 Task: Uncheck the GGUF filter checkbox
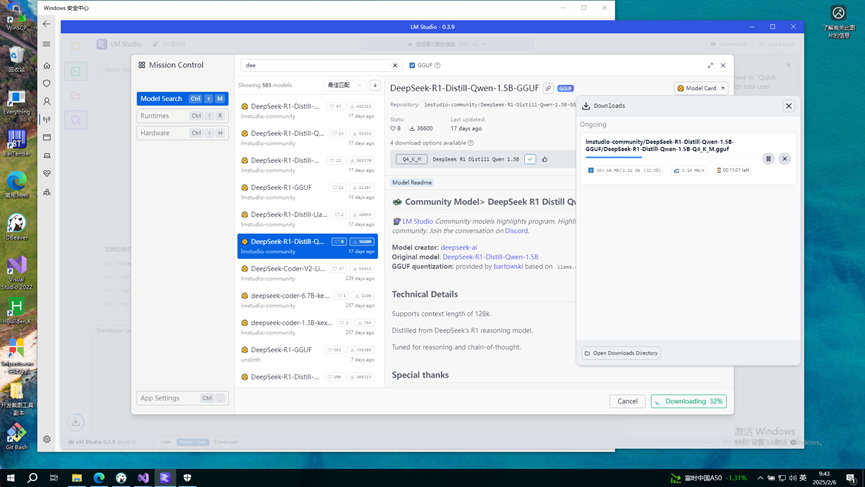coord(412,65)
